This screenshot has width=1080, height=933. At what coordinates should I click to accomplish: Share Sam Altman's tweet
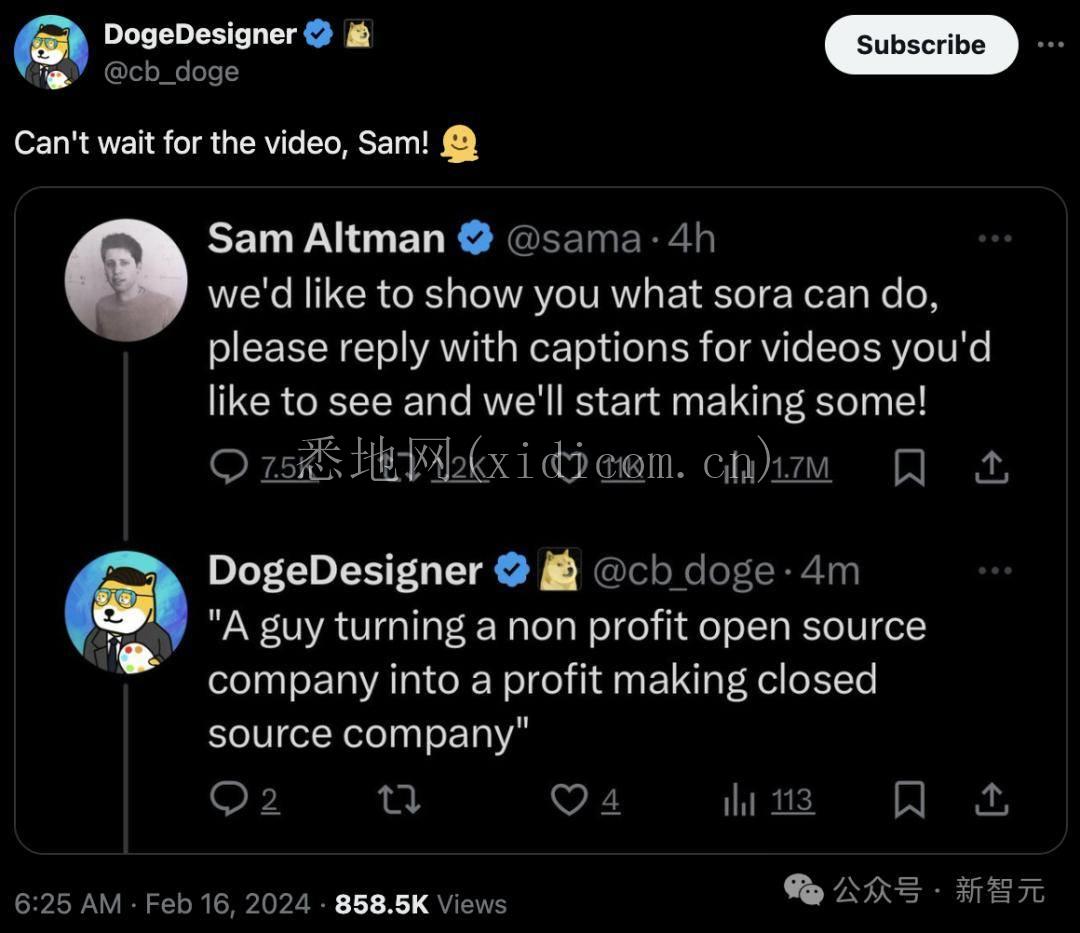tap(990, 466)
